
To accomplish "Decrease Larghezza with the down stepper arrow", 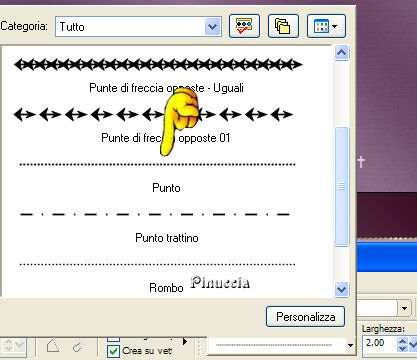I will tap(402, 348).
